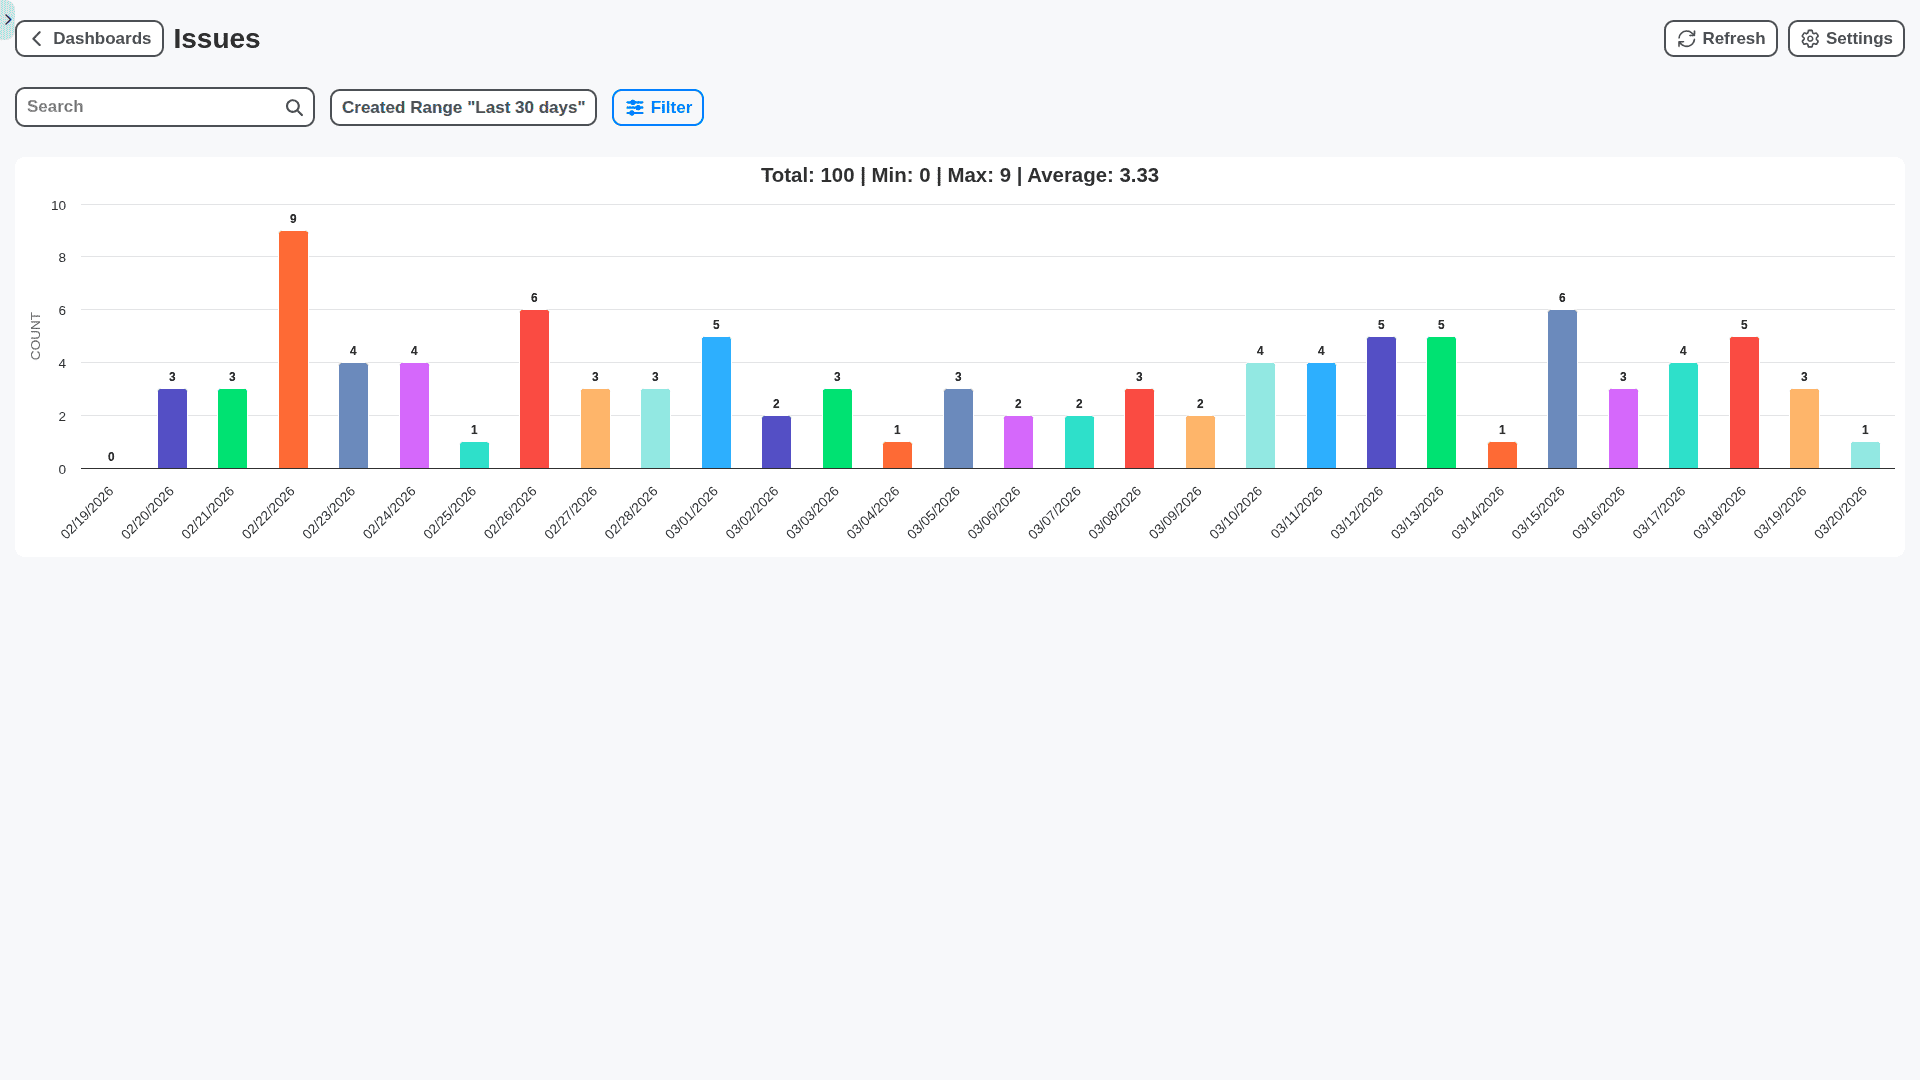Screen dimensions: 1920x1080
Task: Open settings via the gear icon
Action: [1809, 38]
